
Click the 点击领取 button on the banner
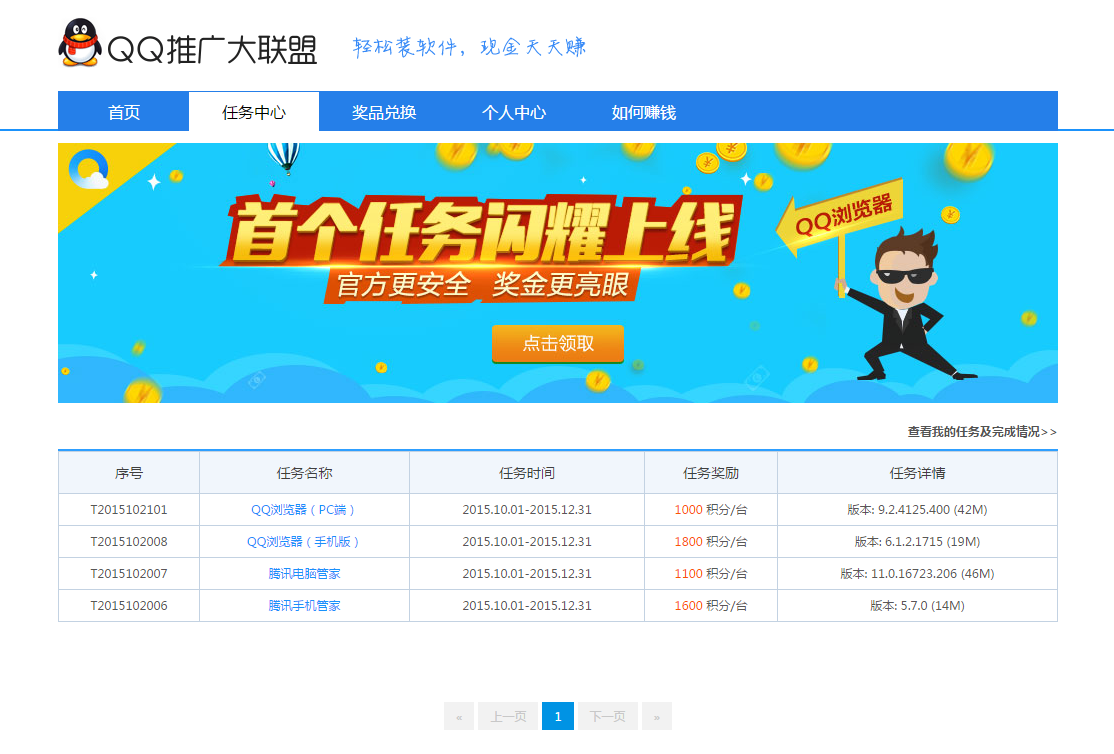tap(557, 343)
